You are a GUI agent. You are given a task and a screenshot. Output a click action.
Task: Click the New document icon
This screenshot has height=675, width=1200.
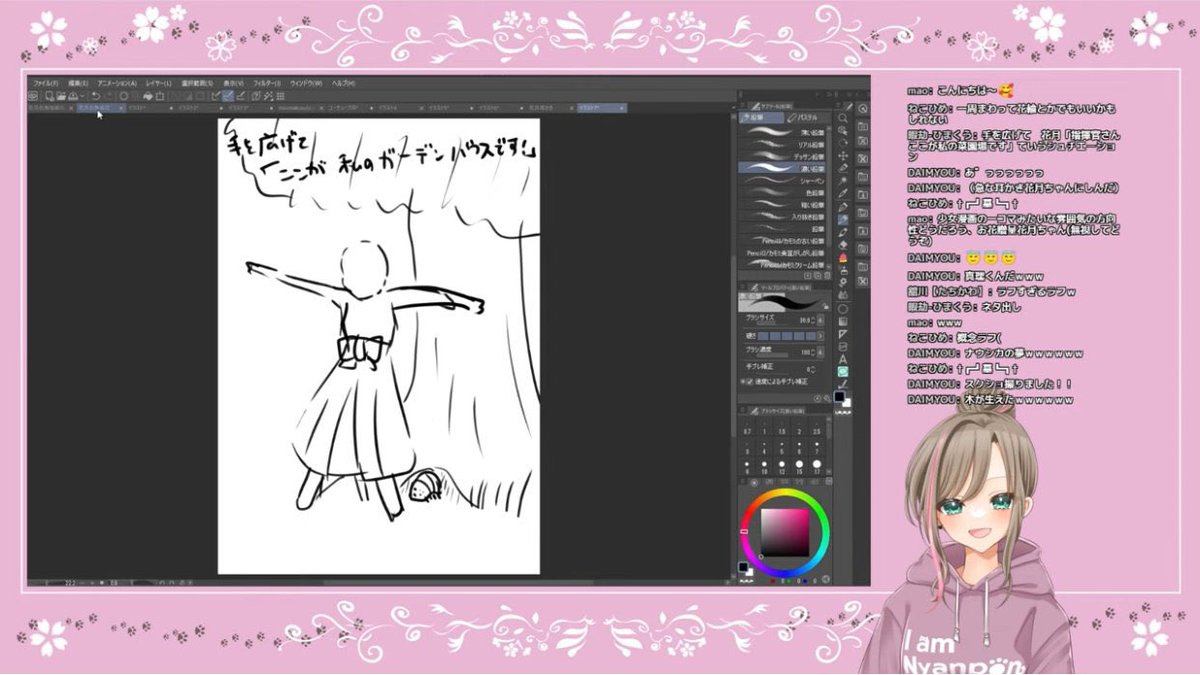pos(49,96)
